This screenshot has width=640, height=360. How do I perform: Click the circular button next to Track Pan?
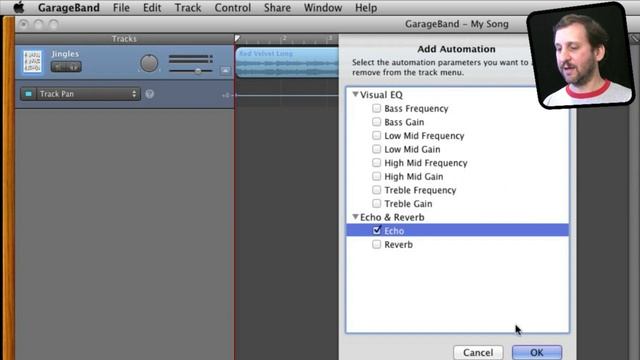click(x=150, y=94)
